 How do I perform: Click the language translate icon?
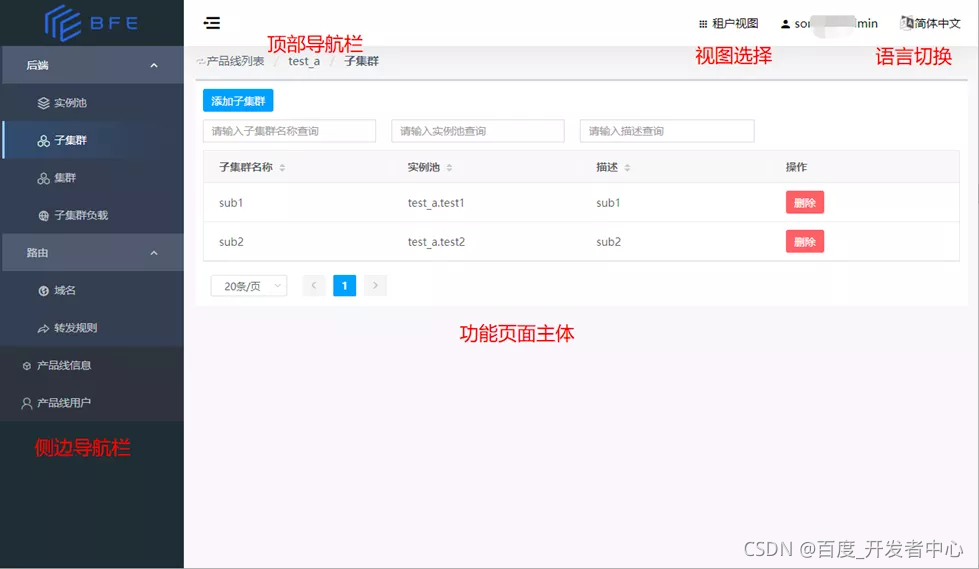pyautogui.click(x=906, y=23)
